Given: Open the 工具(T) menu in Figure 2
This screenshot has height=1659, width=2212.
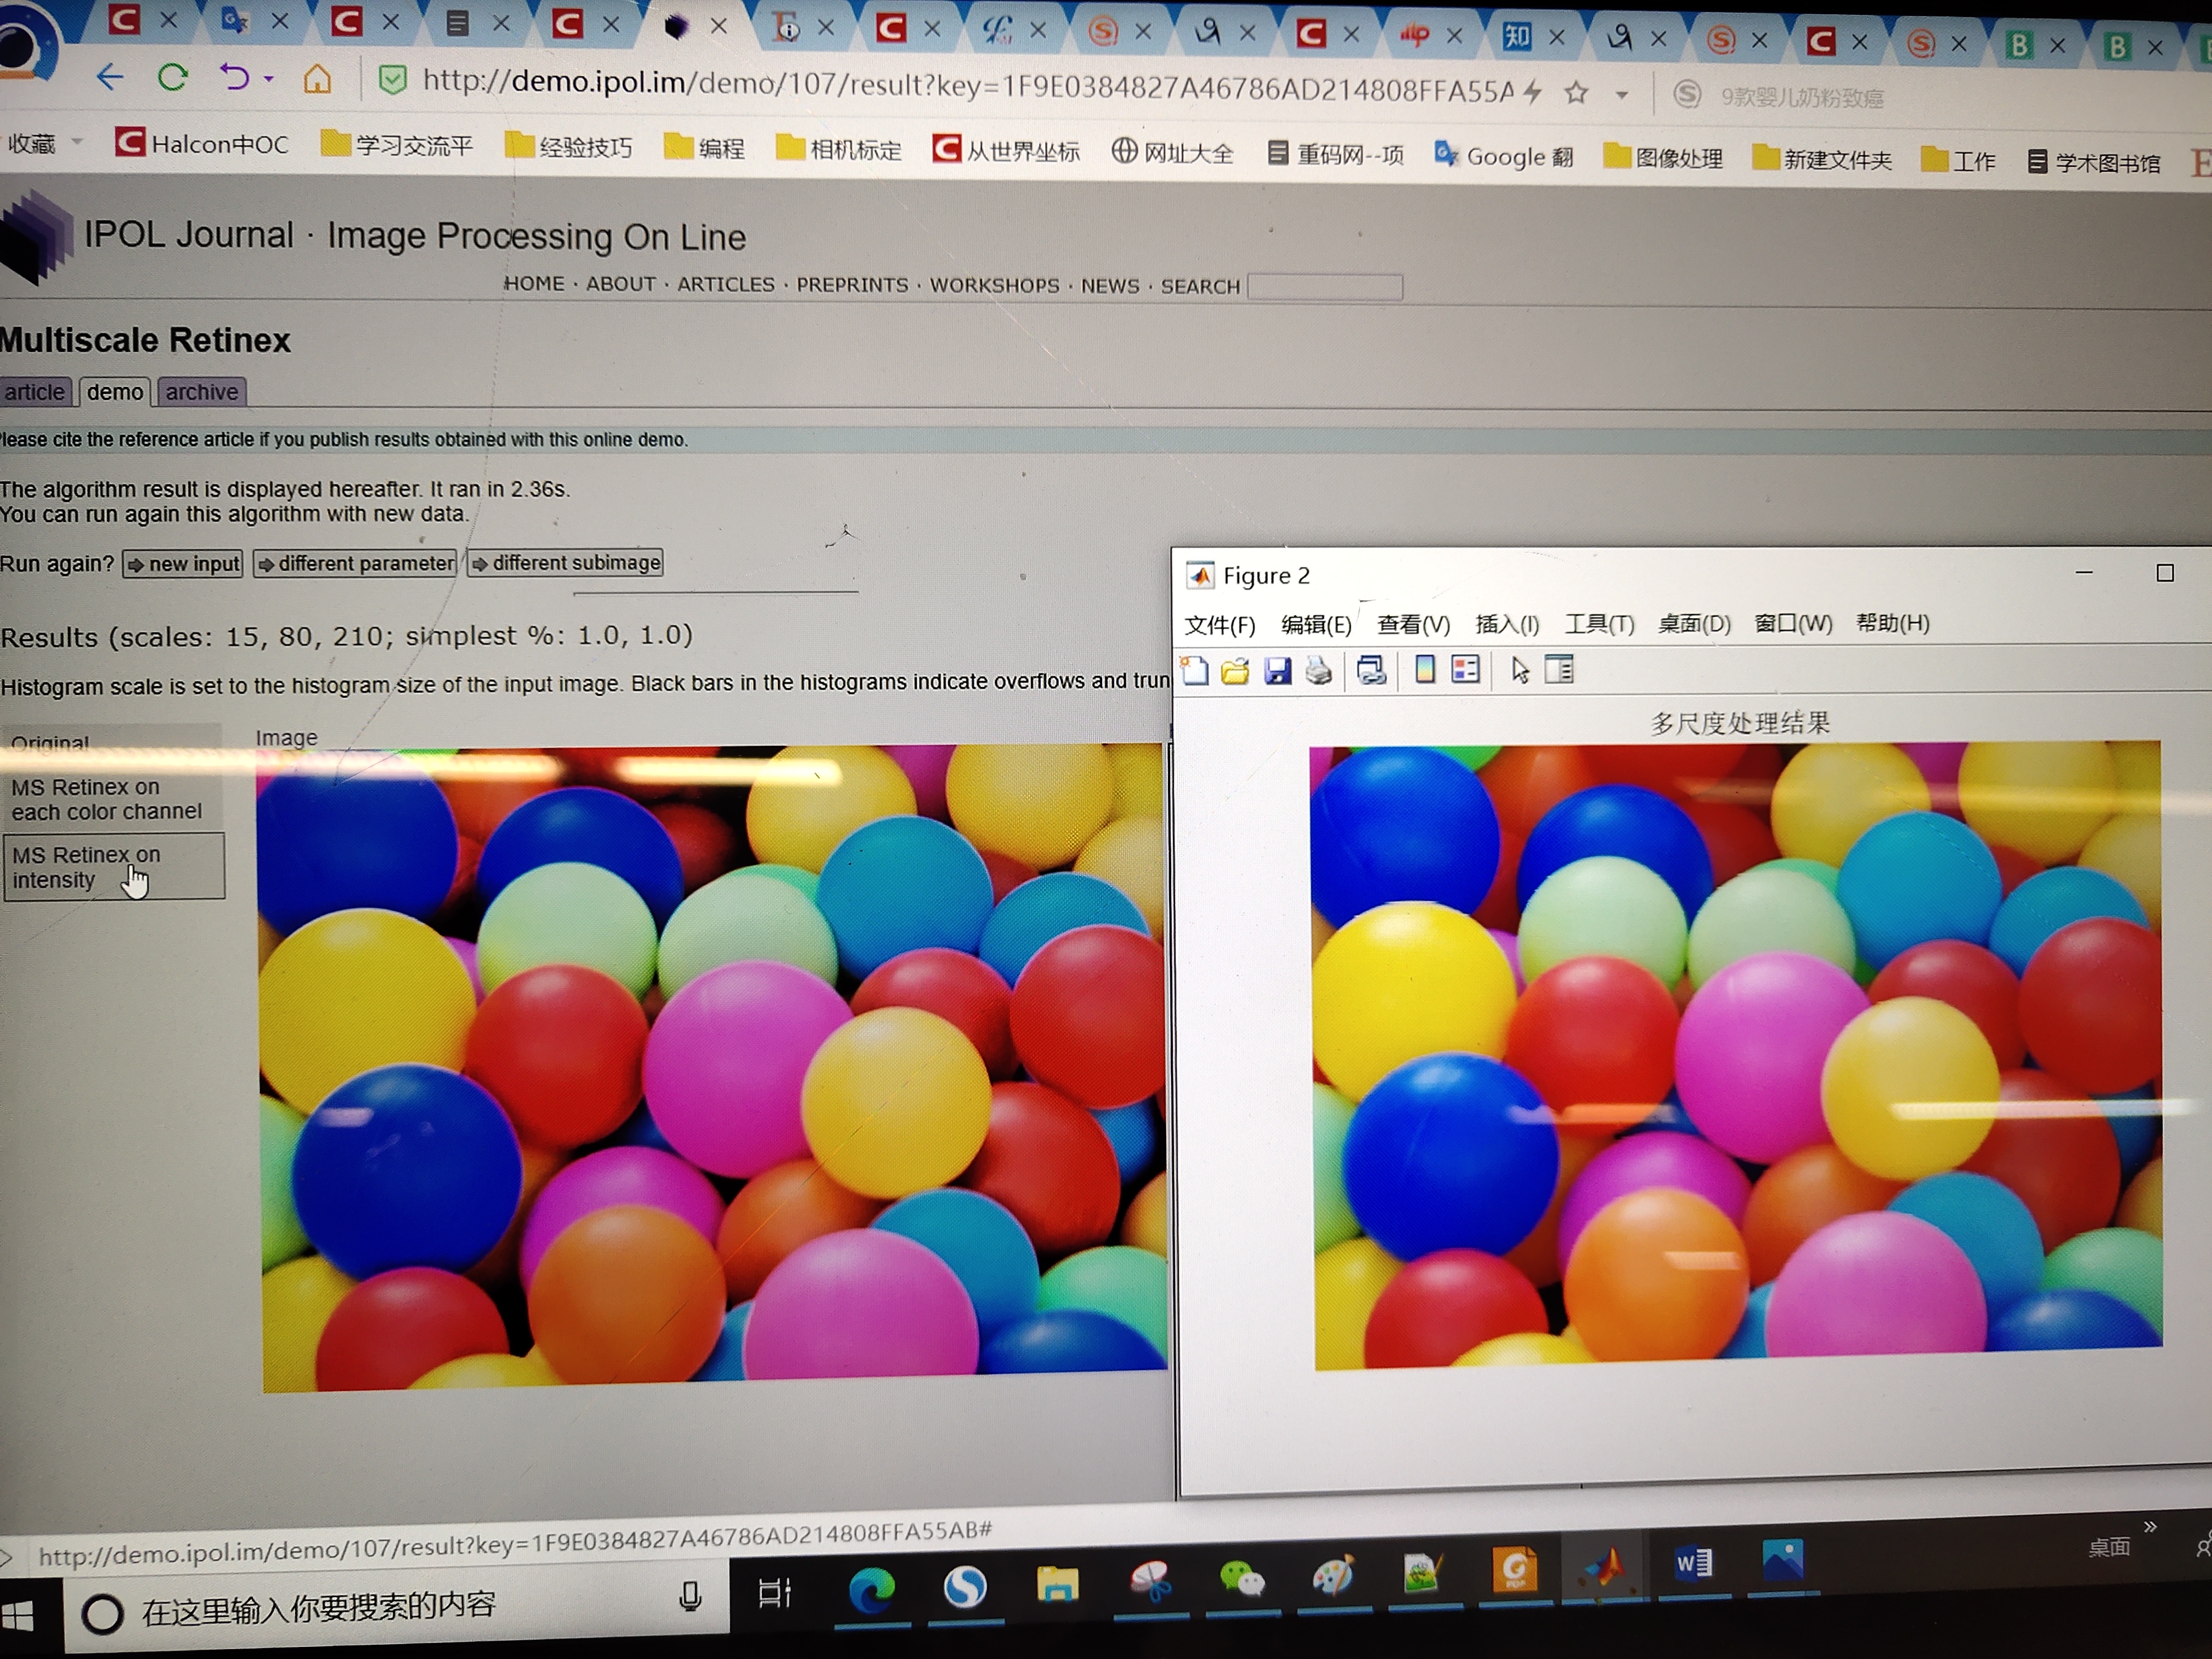Looking at the screenshot, I should click(x=1599, y=624).
